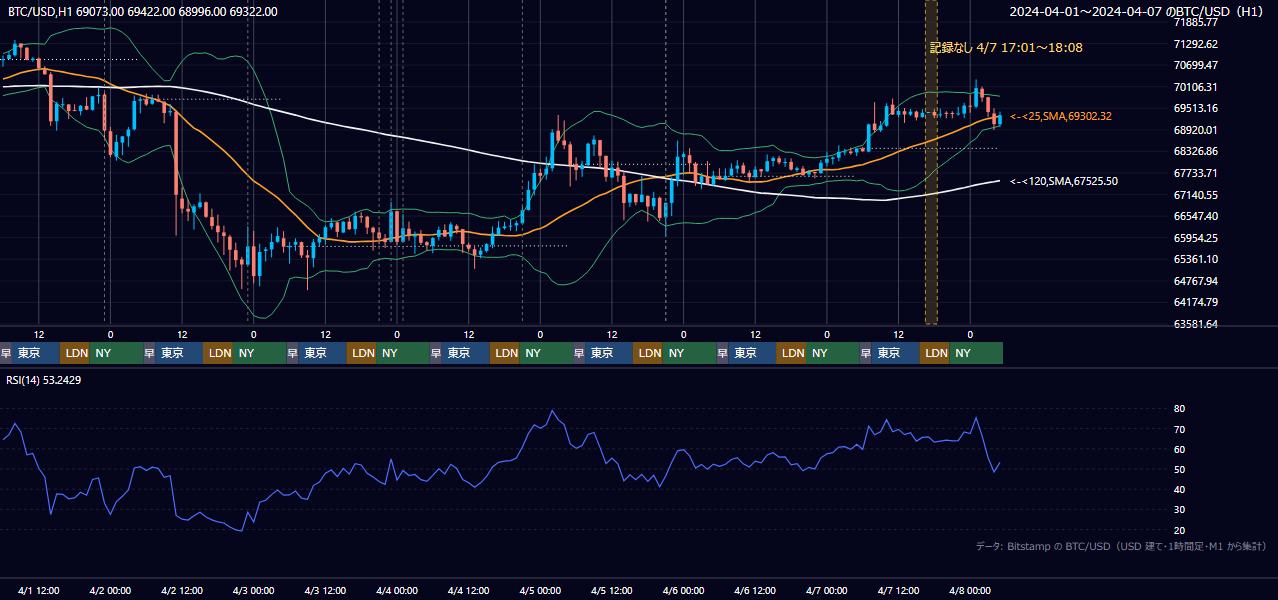Click the 4/3 12:00 date label
Screen dimensions: 1278x600
[x=325, y=591]
